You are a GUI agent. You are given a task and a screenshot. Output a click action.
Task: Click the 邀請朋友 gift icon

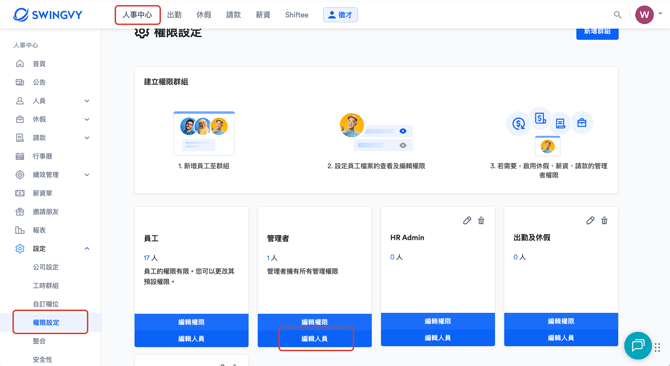[x=20, y=211]
